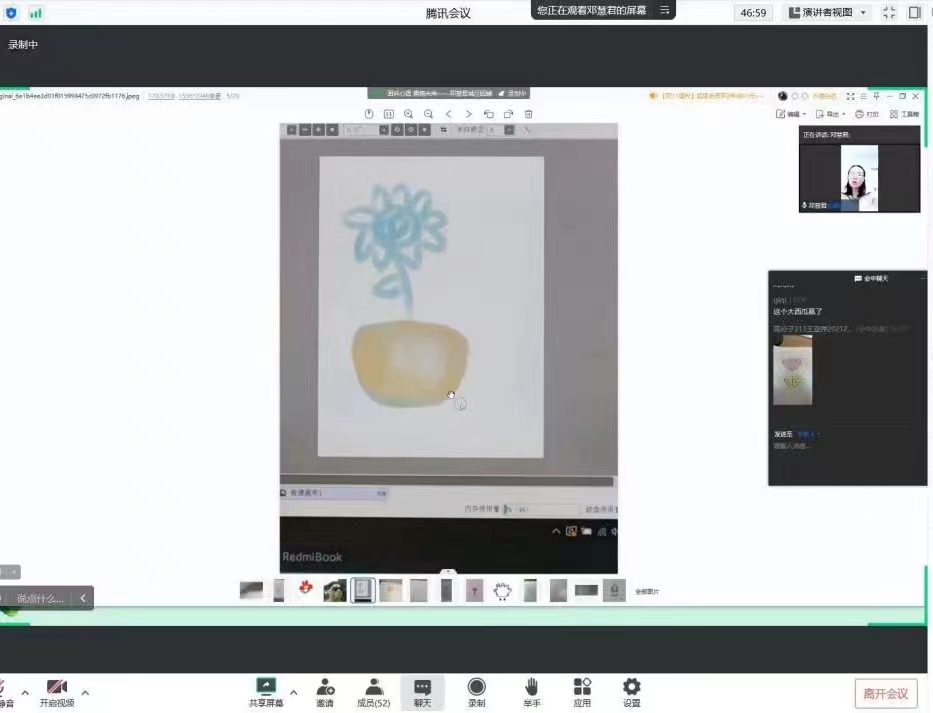The width and height of the screenshot is (933, 713).
Task: Open the 应用 apps icon
Action: click(x=582, y=692)
